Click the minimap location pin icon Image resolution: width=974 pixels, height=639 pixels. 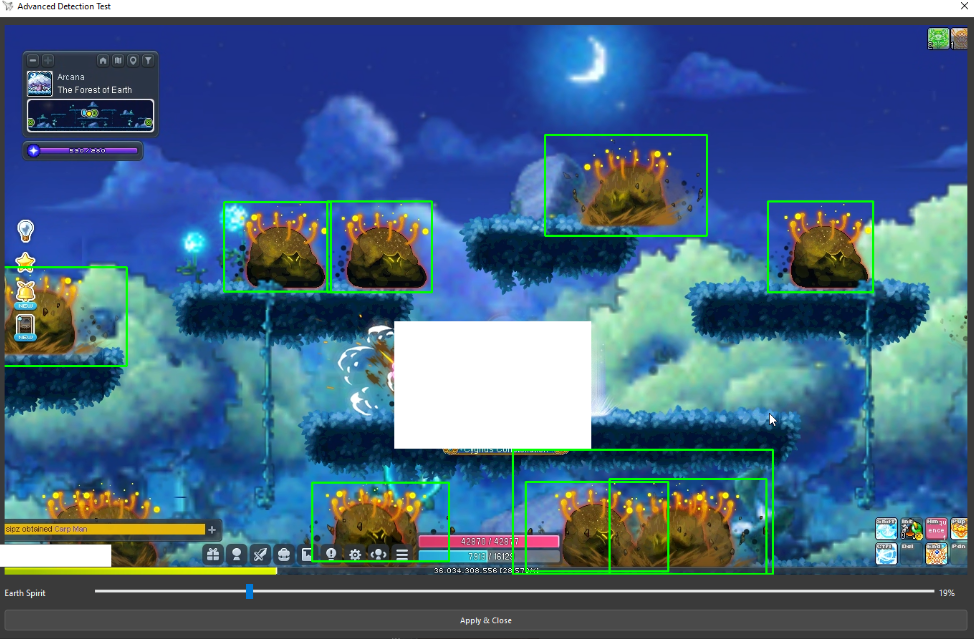[133, 61]
